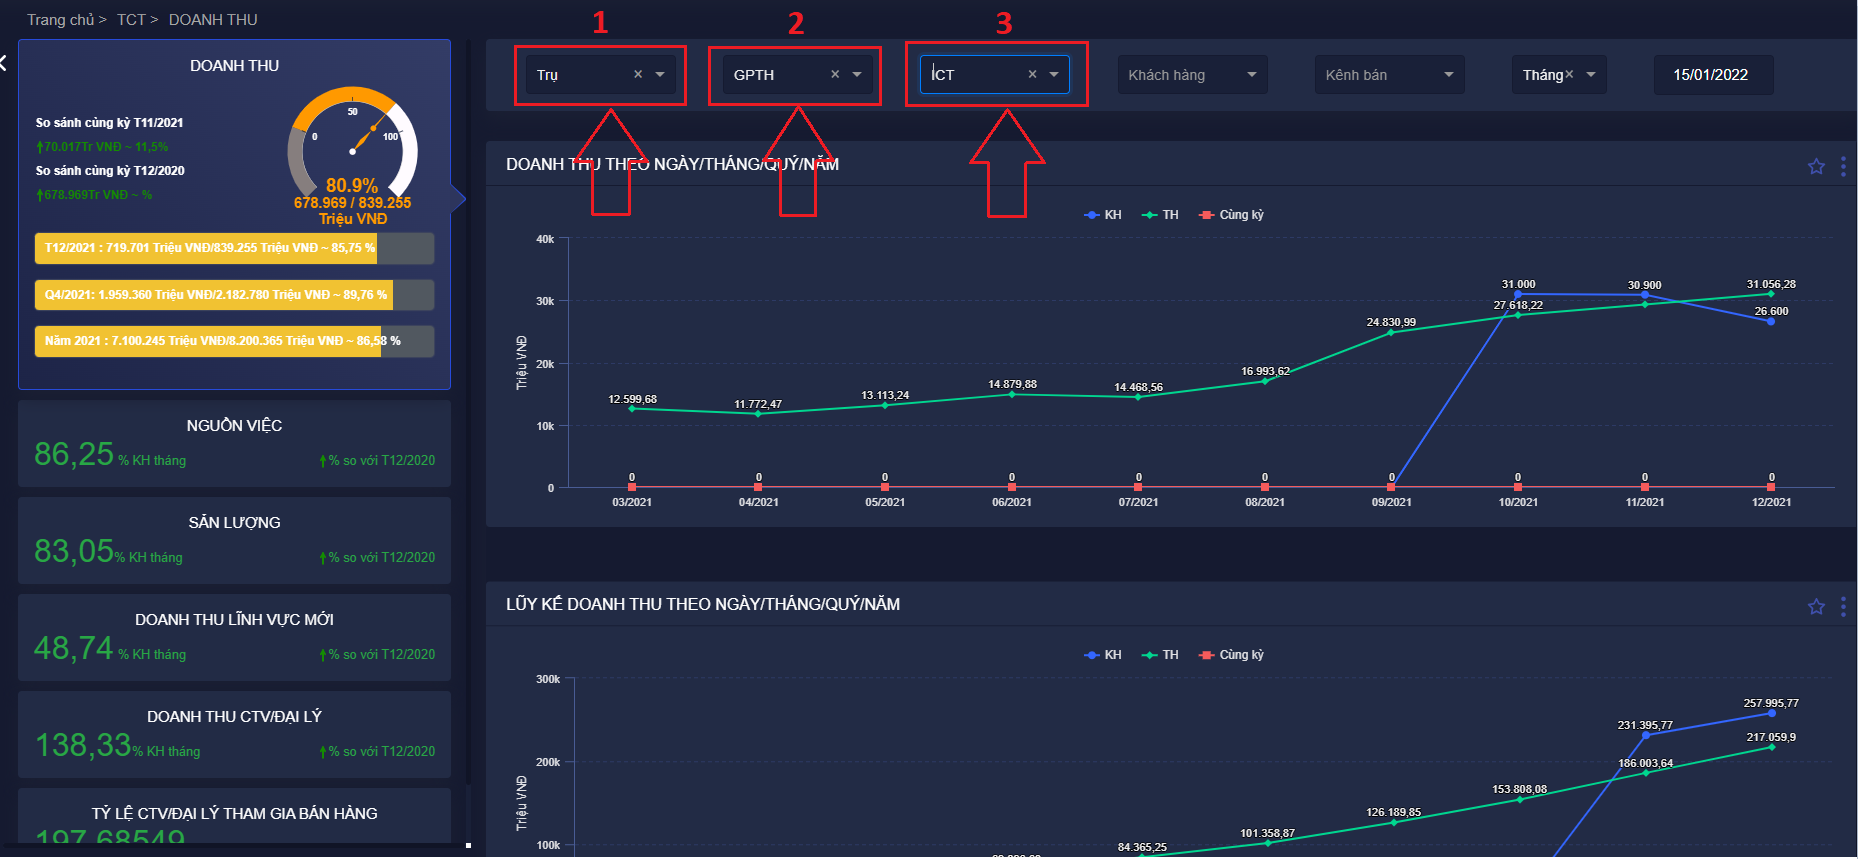Click the T12/2021 progress bar
The height and width of the screenshot is (859, 1858).
(234, 248)
